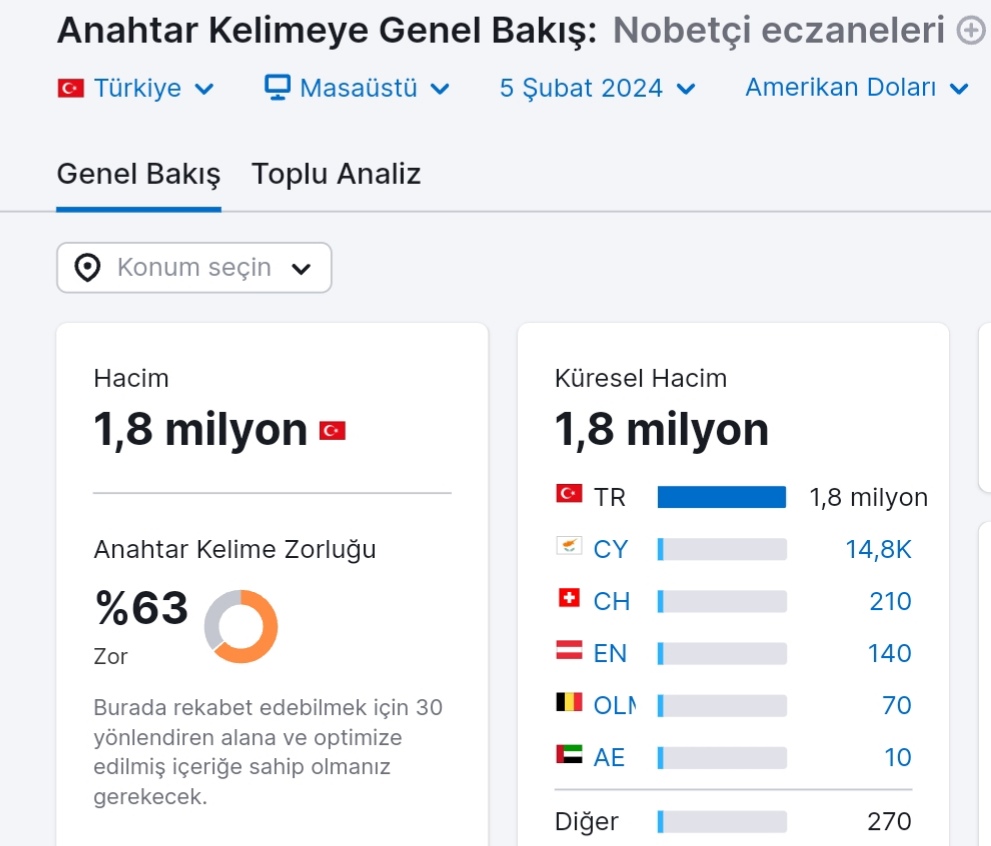
Task: Click the 14,8K volume value link
Action: click(879, 549)
